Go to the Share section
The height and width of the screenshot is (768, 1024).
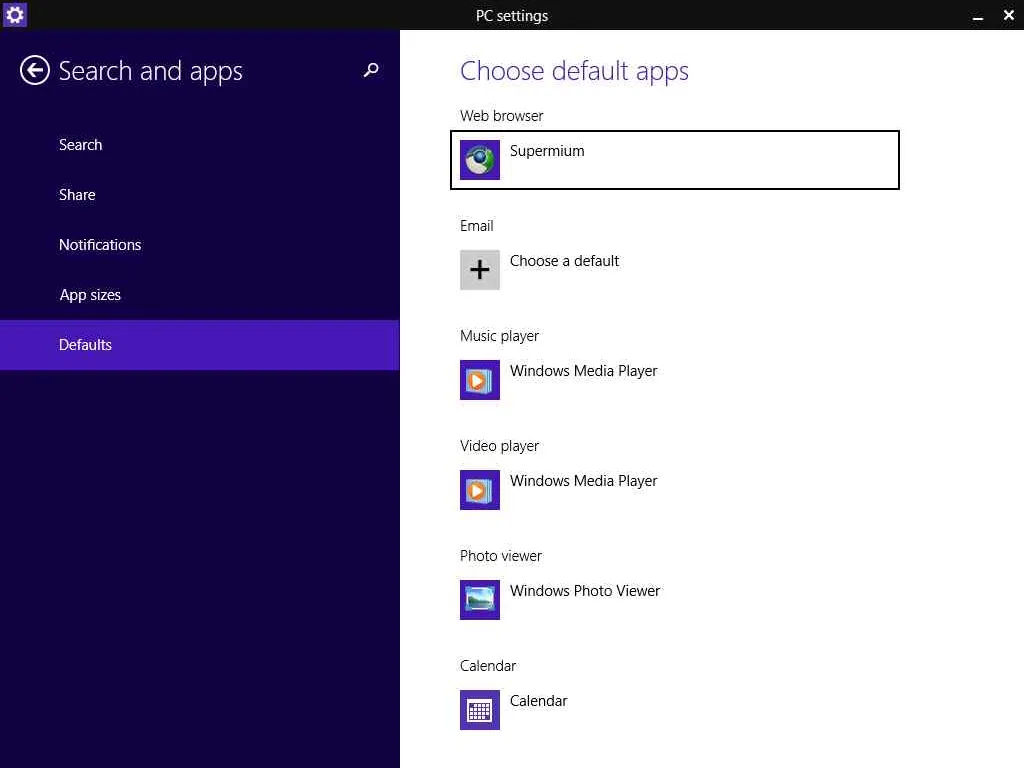click(77, 195)
